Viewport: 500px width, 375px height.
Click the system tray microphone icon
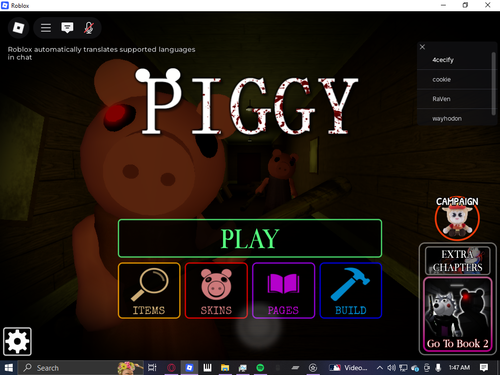point(438,368)
